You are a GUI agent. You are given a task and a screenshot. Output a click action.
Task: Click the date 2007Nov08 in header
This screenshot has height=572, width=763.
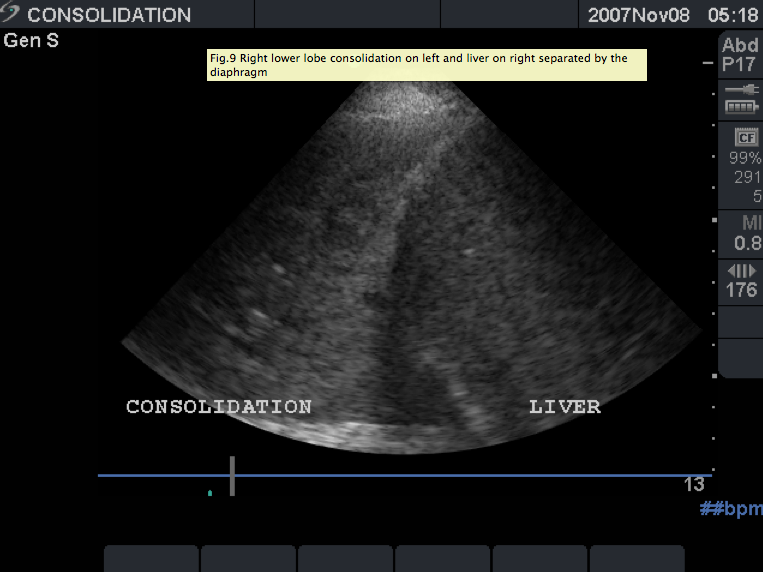(638, 15)
